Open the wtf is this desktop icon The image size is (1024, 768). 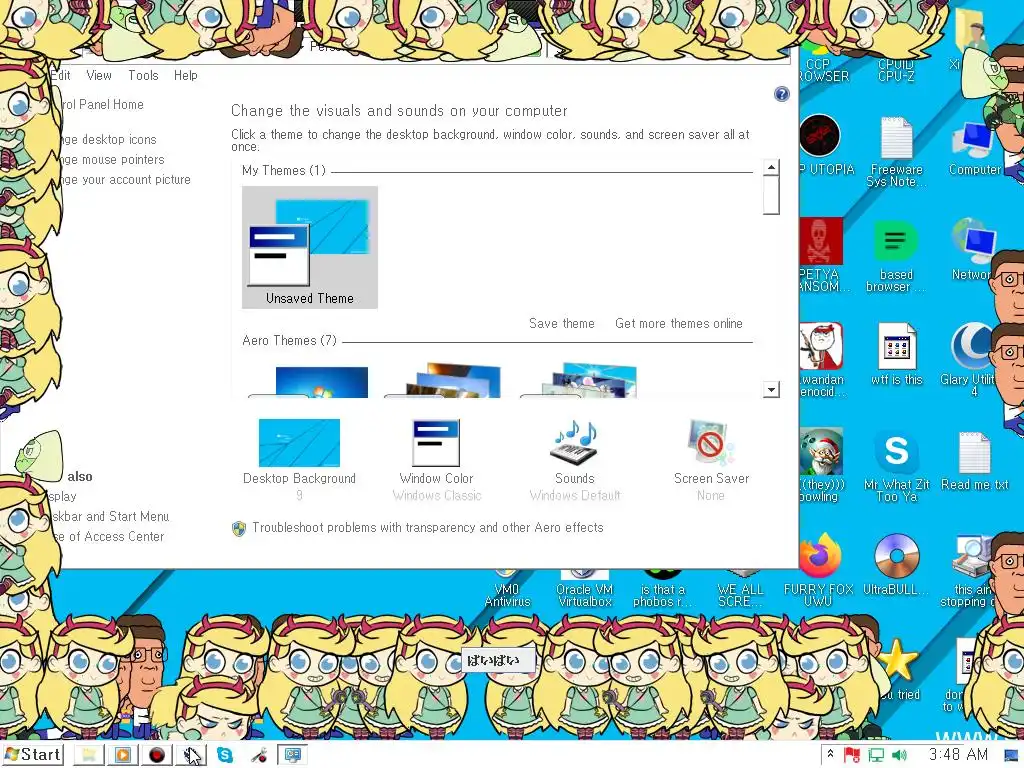click(896, 347)
